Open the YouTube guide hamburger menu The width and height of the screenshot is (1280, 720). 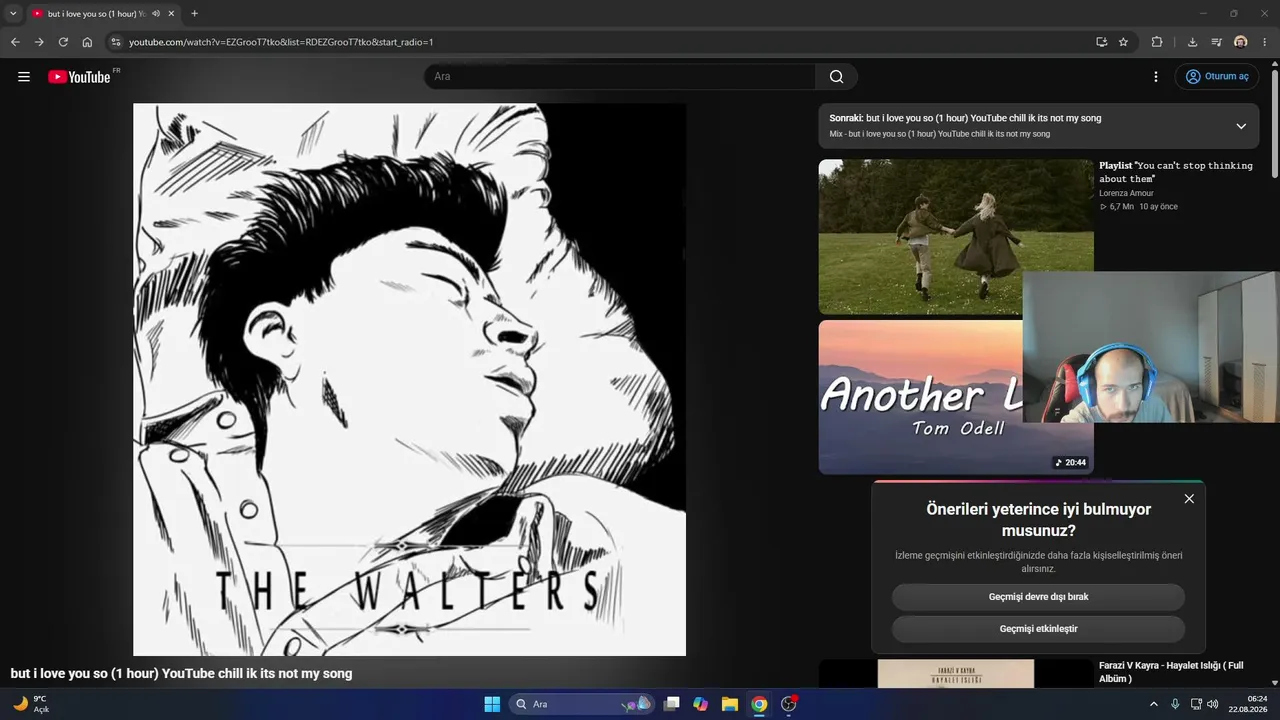pyautogui.click(x=24, y=77)
